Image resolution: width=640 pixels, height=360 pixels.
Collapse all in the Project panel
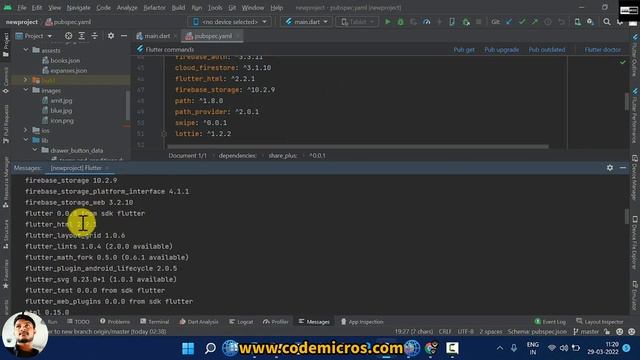[x=95, y=36]
